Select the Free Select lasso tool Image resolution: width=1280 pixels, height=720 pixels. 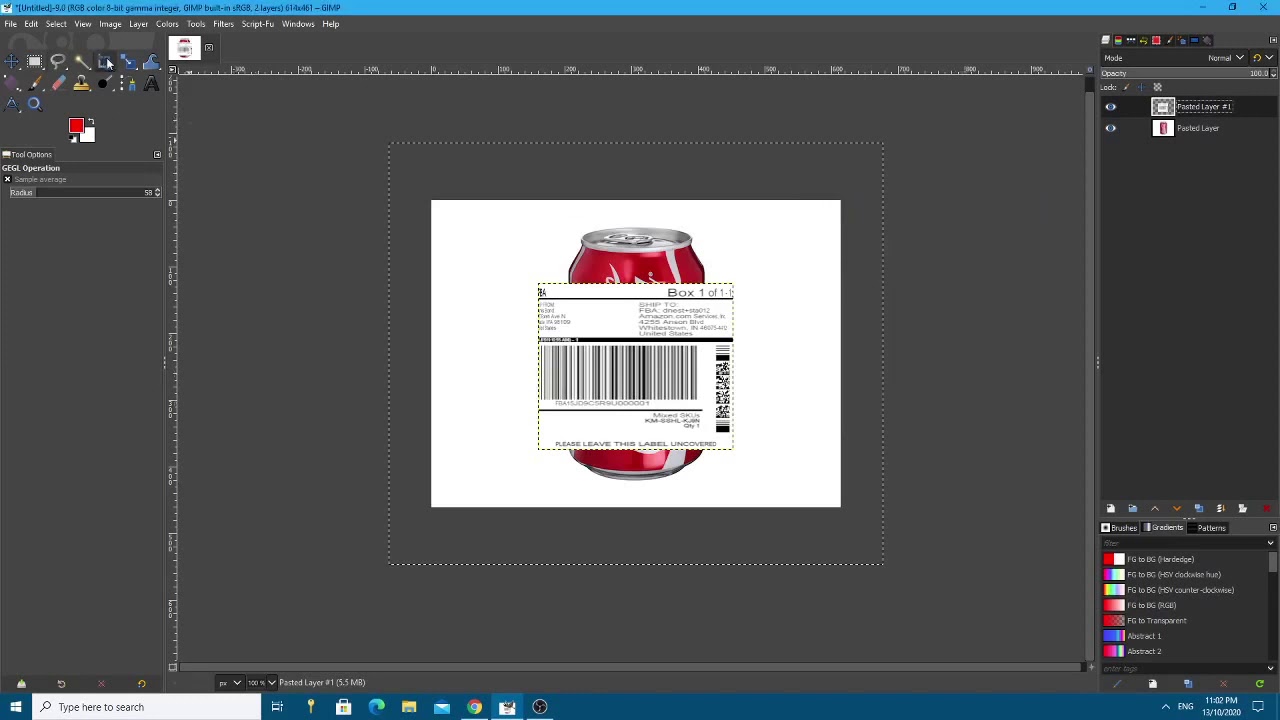pos(58,62)
